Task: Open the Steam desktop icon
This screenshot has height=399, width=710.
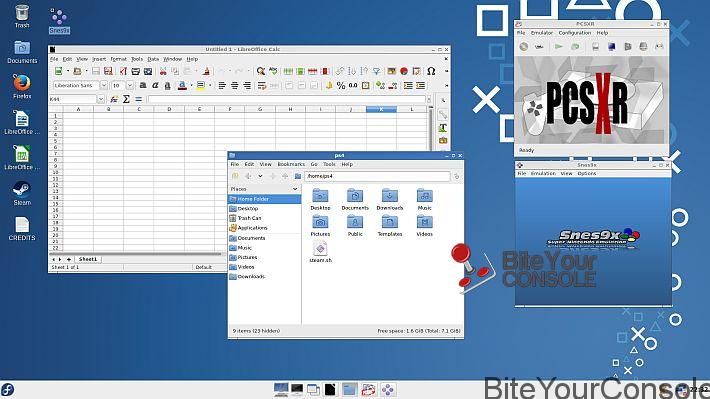Action: (x=22, y=193)
